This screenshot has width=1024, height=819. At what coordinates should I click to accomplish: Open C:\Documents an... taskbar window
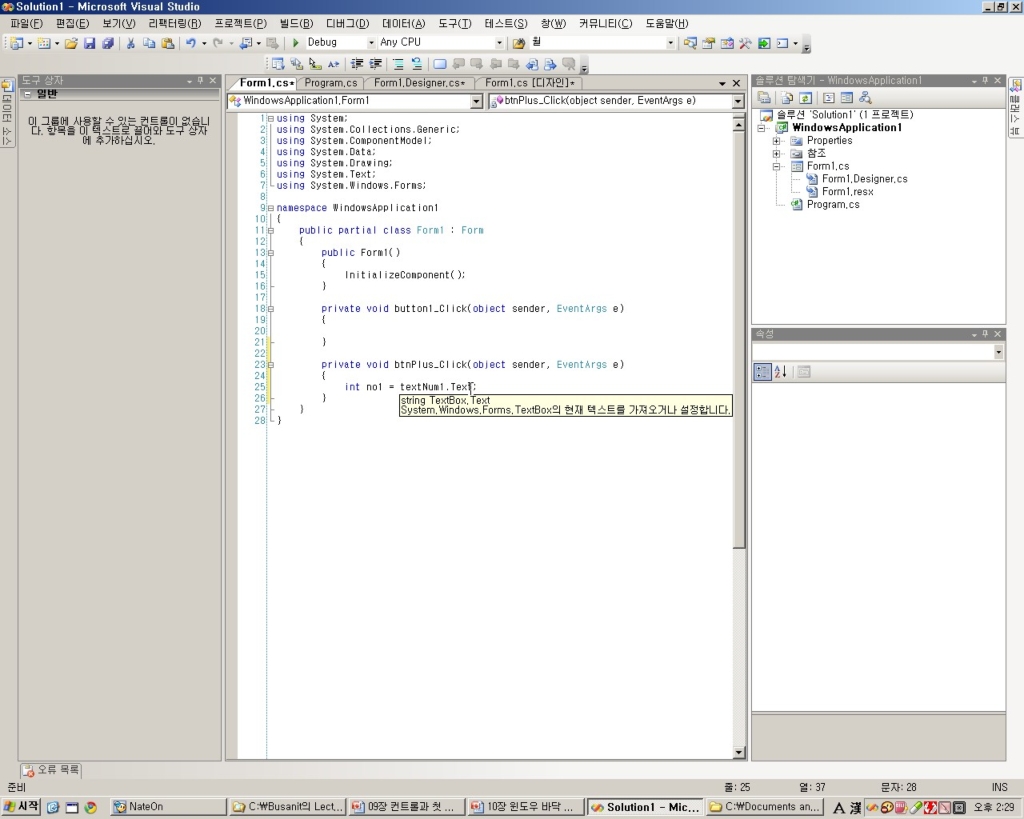(x=765, y=807)
